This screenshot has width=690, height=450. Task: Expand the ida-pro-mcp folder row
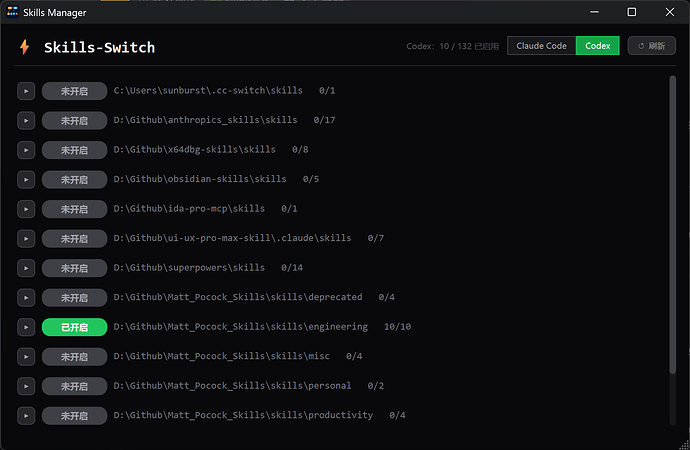(26, 209)
